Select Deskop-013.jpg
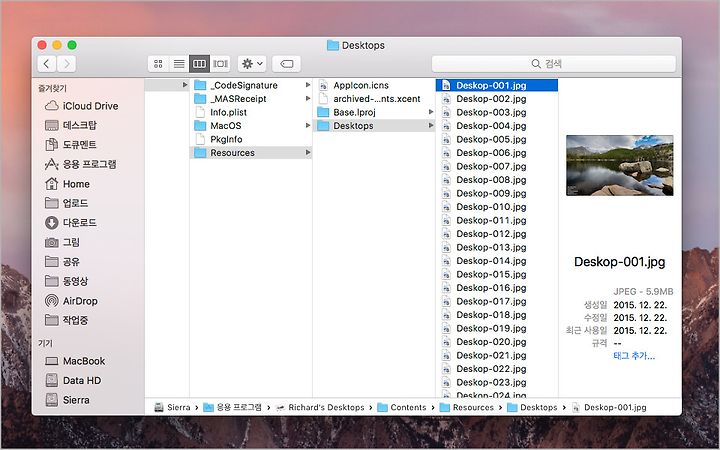The height and width of the screenshot is (450, 720). (497, 247)
